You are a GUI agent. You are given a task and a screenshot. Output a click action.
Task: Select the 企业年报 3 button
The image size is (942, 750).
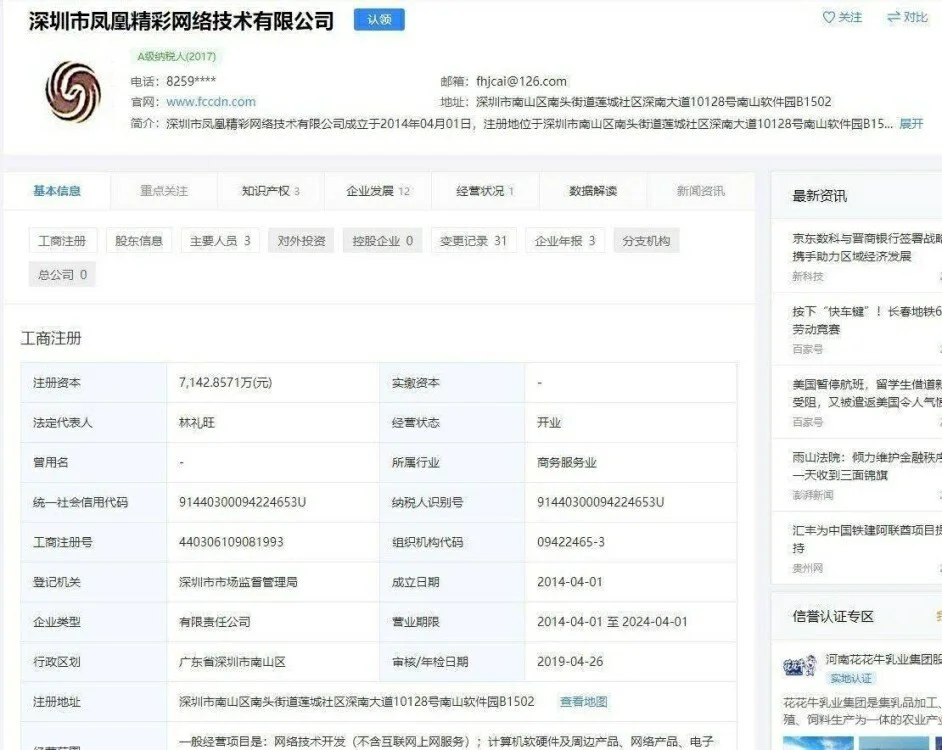565,241
